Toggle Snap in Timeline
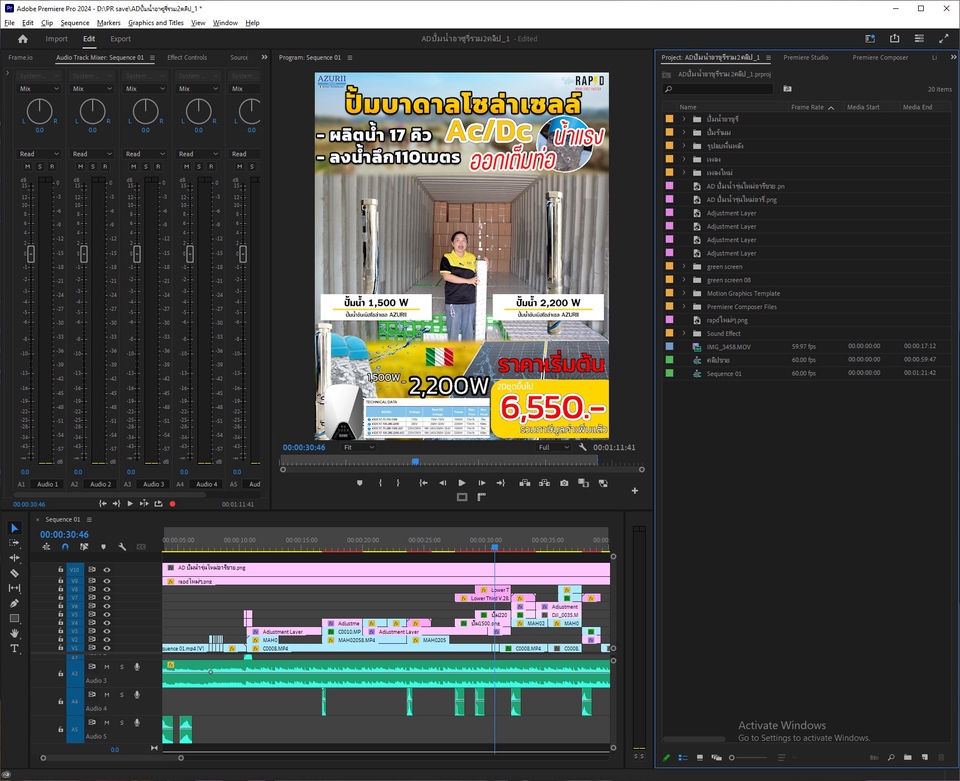 coord(66,547)
